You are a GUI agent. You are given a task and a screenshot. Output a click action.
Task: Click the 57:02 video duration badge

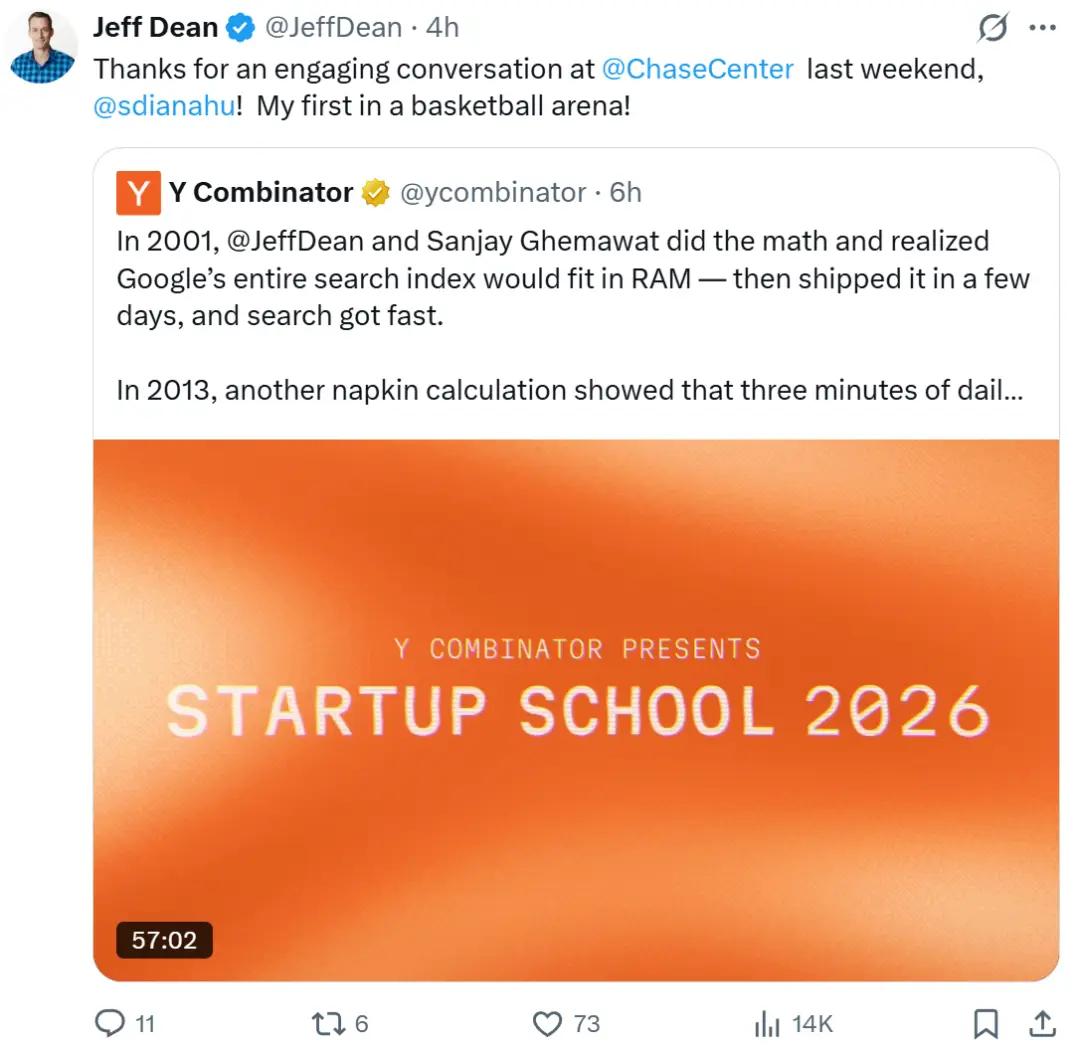[164, 939]
